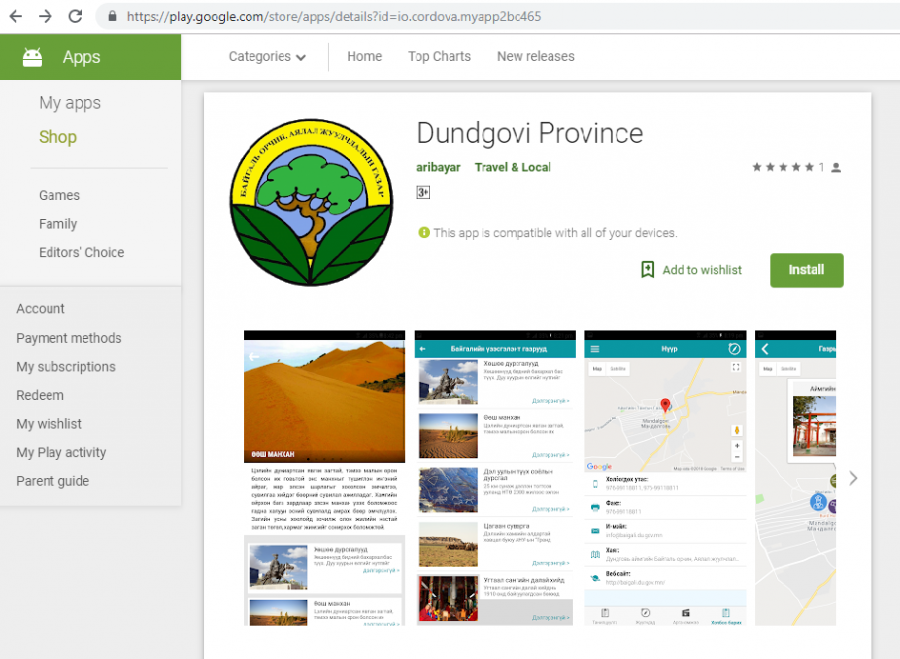
Task: Open the My Play activity link
Action: pos(61,452)
